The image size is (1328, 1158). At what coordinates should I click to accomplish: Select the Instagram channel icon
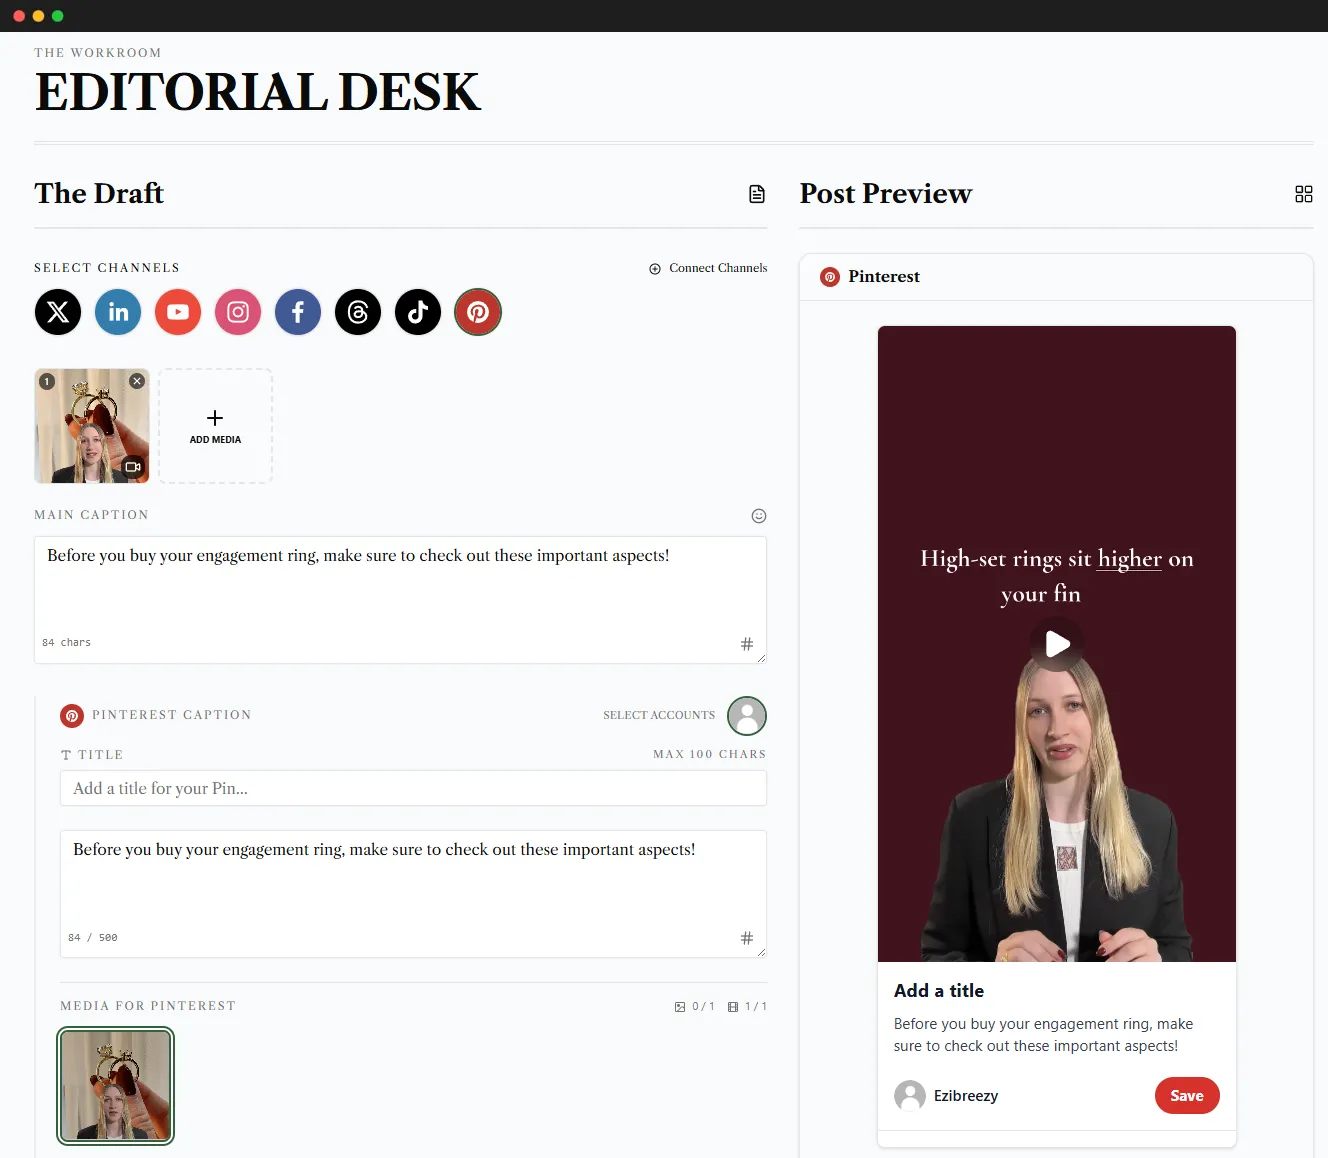(237, 312)
